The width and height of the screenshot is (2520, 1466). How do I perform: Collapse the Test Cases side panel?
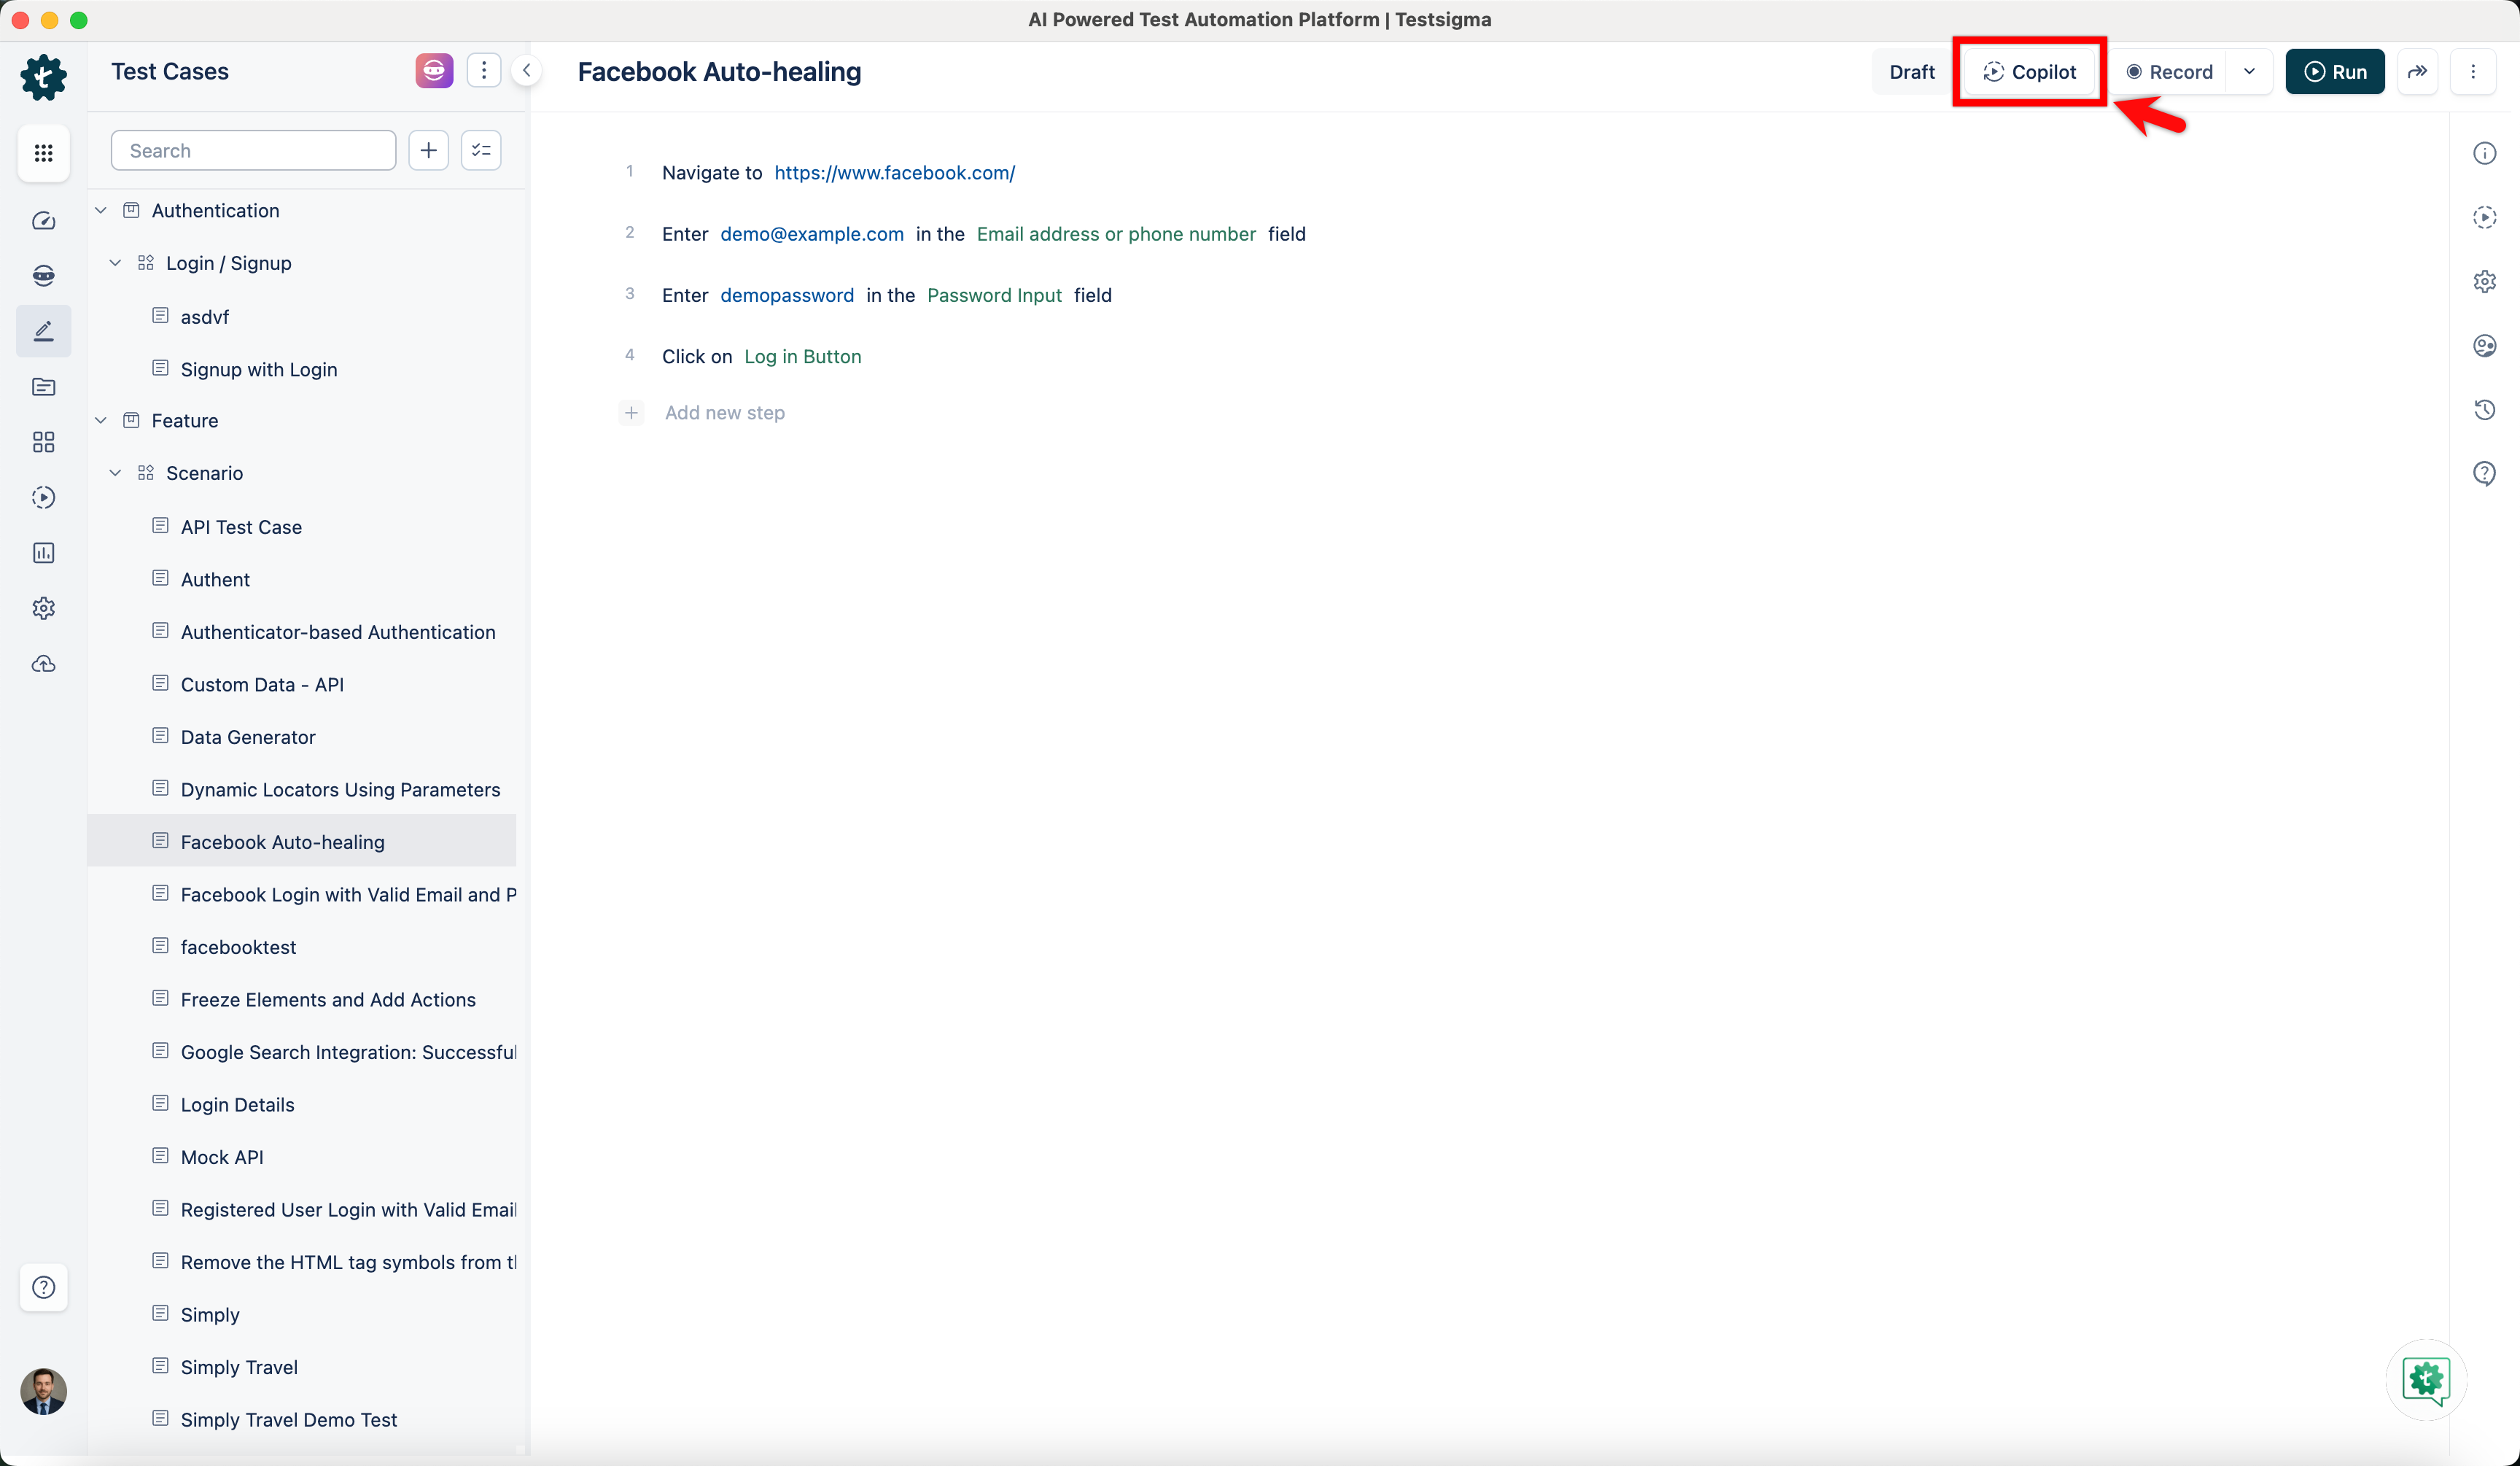pyautogui.click(x=527, y=71)
